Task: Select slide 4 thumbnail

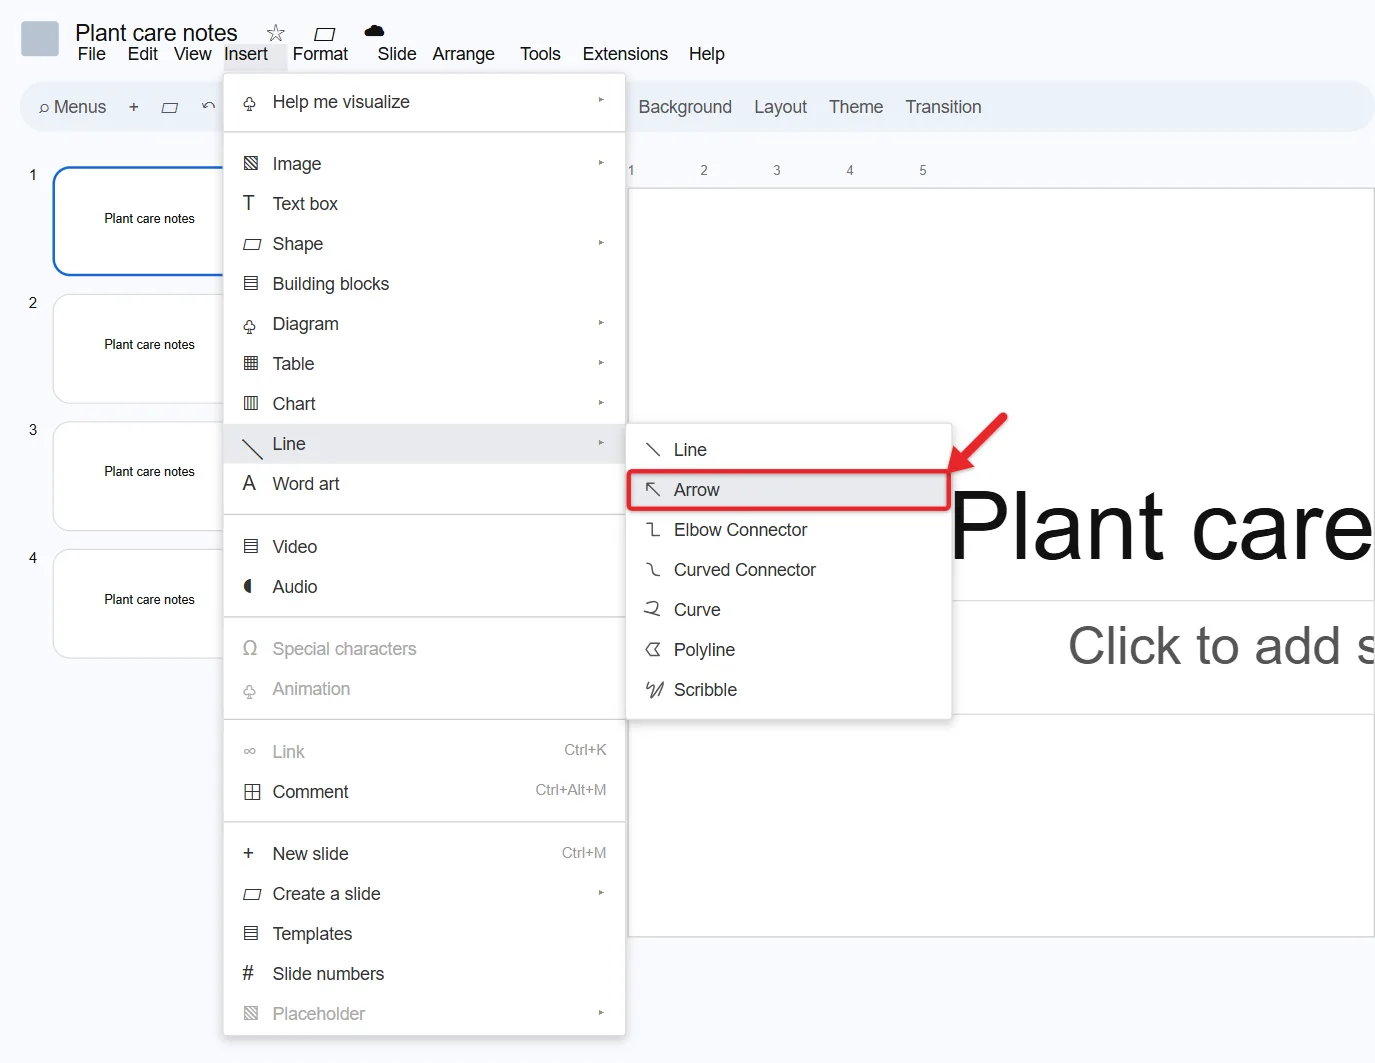Action: tap(138, 603)
